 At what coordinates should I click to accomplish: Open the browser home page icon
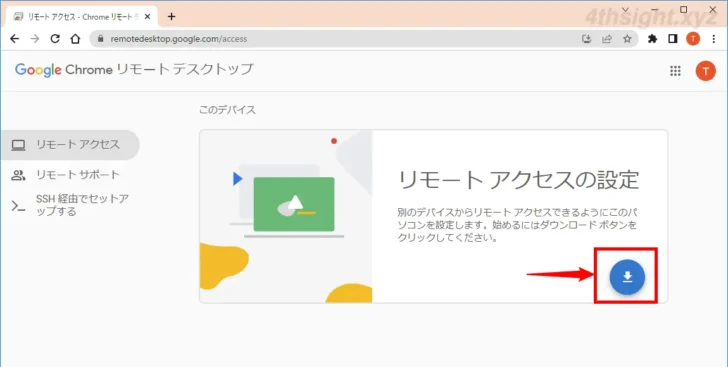click(x=75, y=39)
